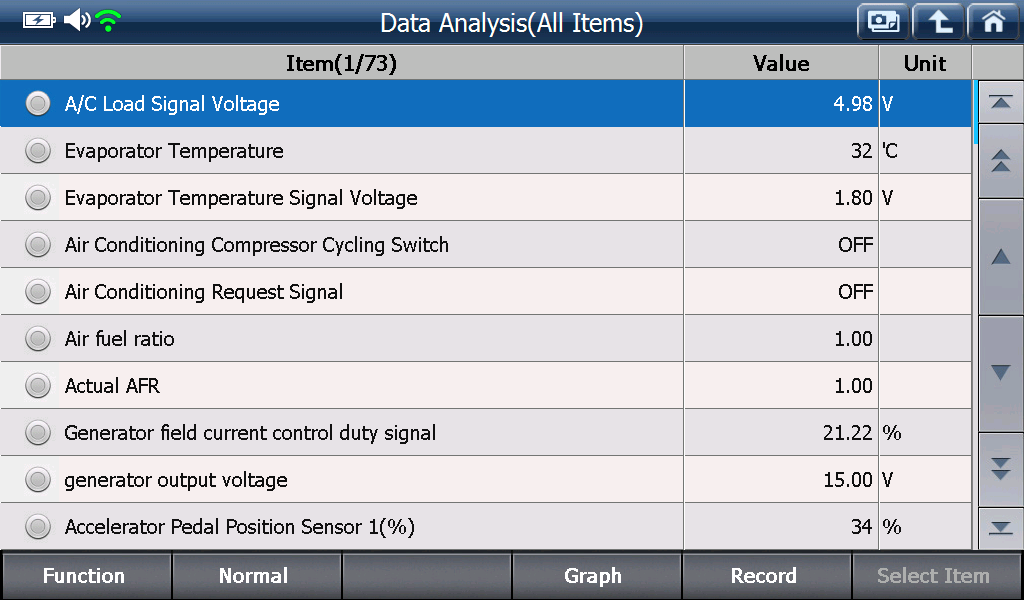1024x600 pixels.
Task: Open the Function menu
Action: pos(86,576)
